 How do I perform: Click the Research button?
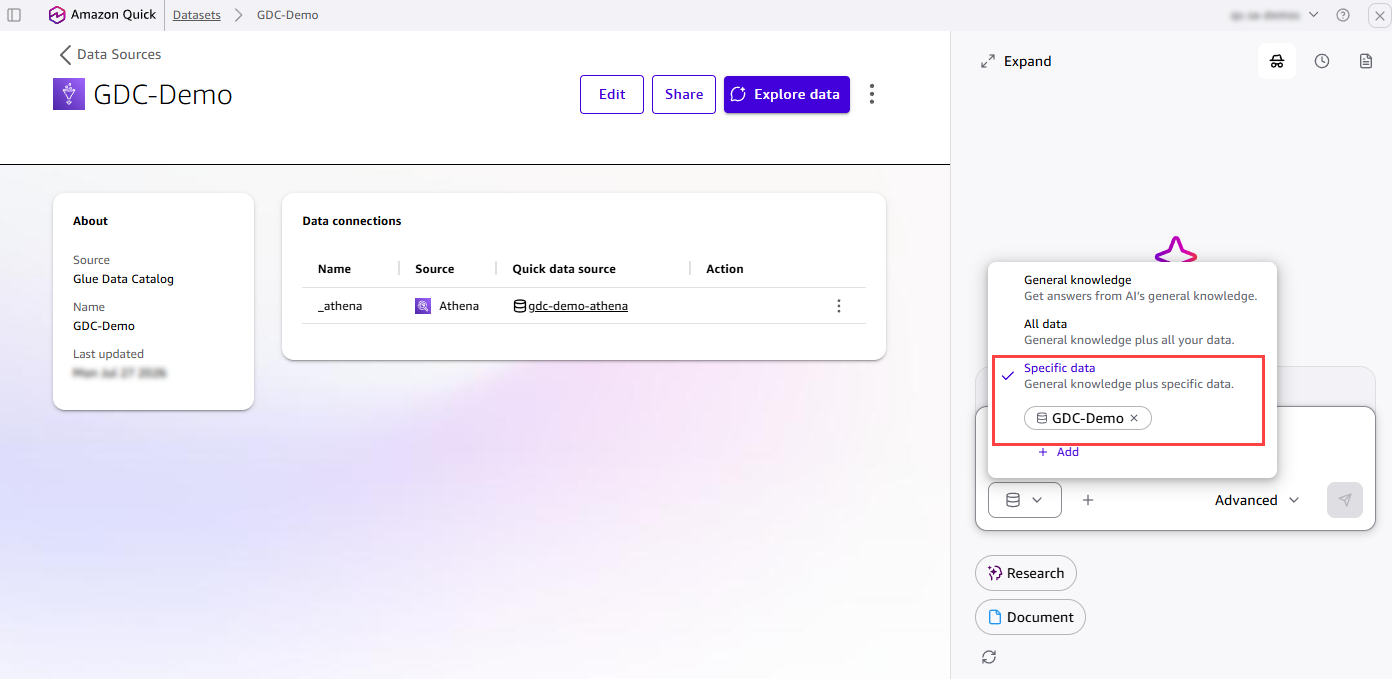click(1026, 573)
